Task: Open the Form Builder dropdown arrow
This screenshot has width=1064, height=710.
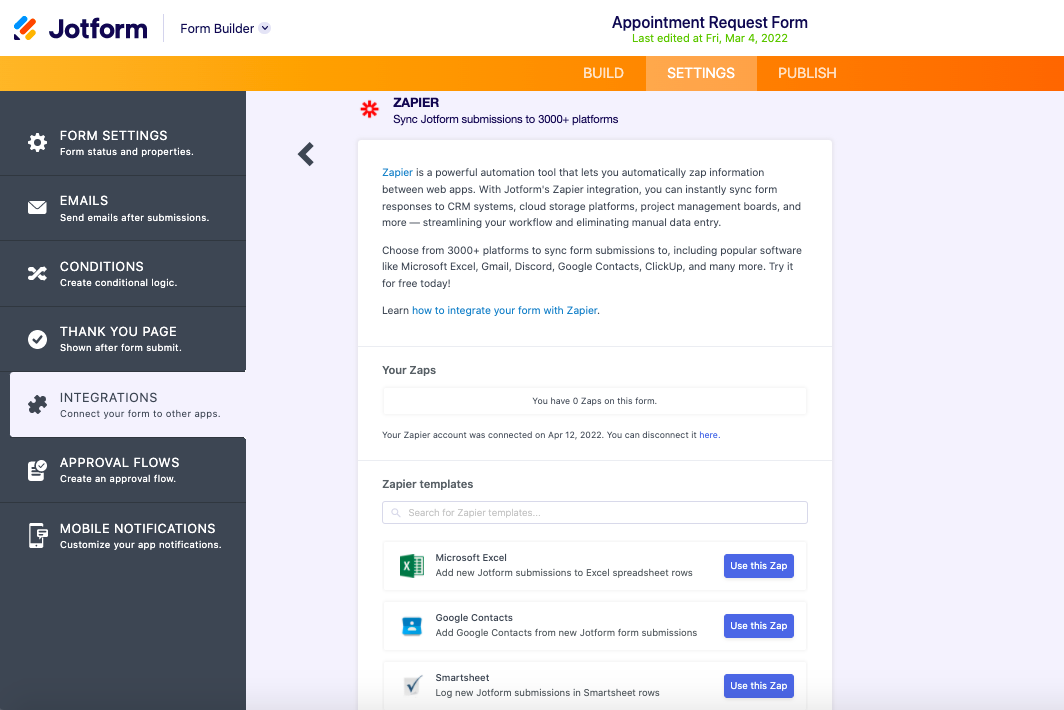Action: [265, 28]
